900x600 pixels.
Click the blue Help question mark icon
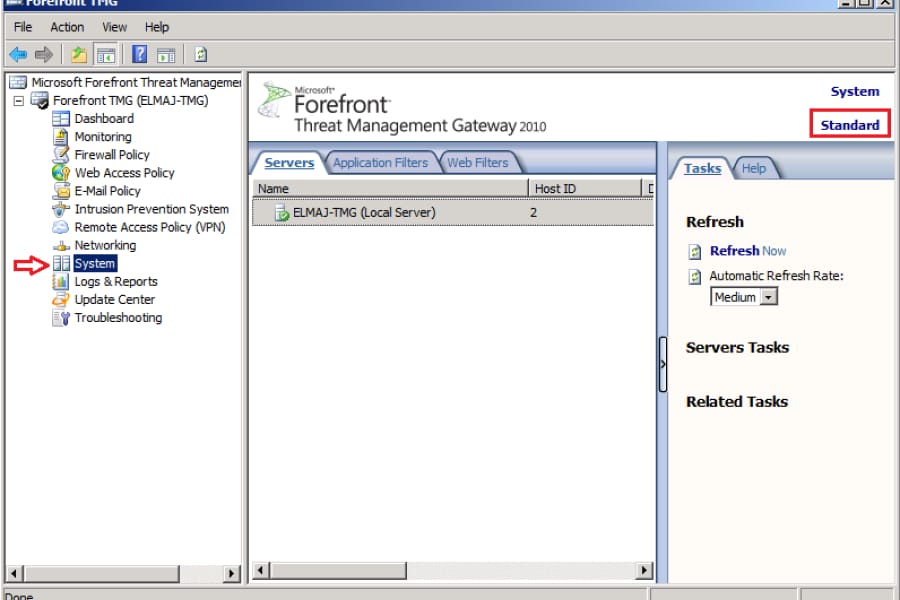139,55
